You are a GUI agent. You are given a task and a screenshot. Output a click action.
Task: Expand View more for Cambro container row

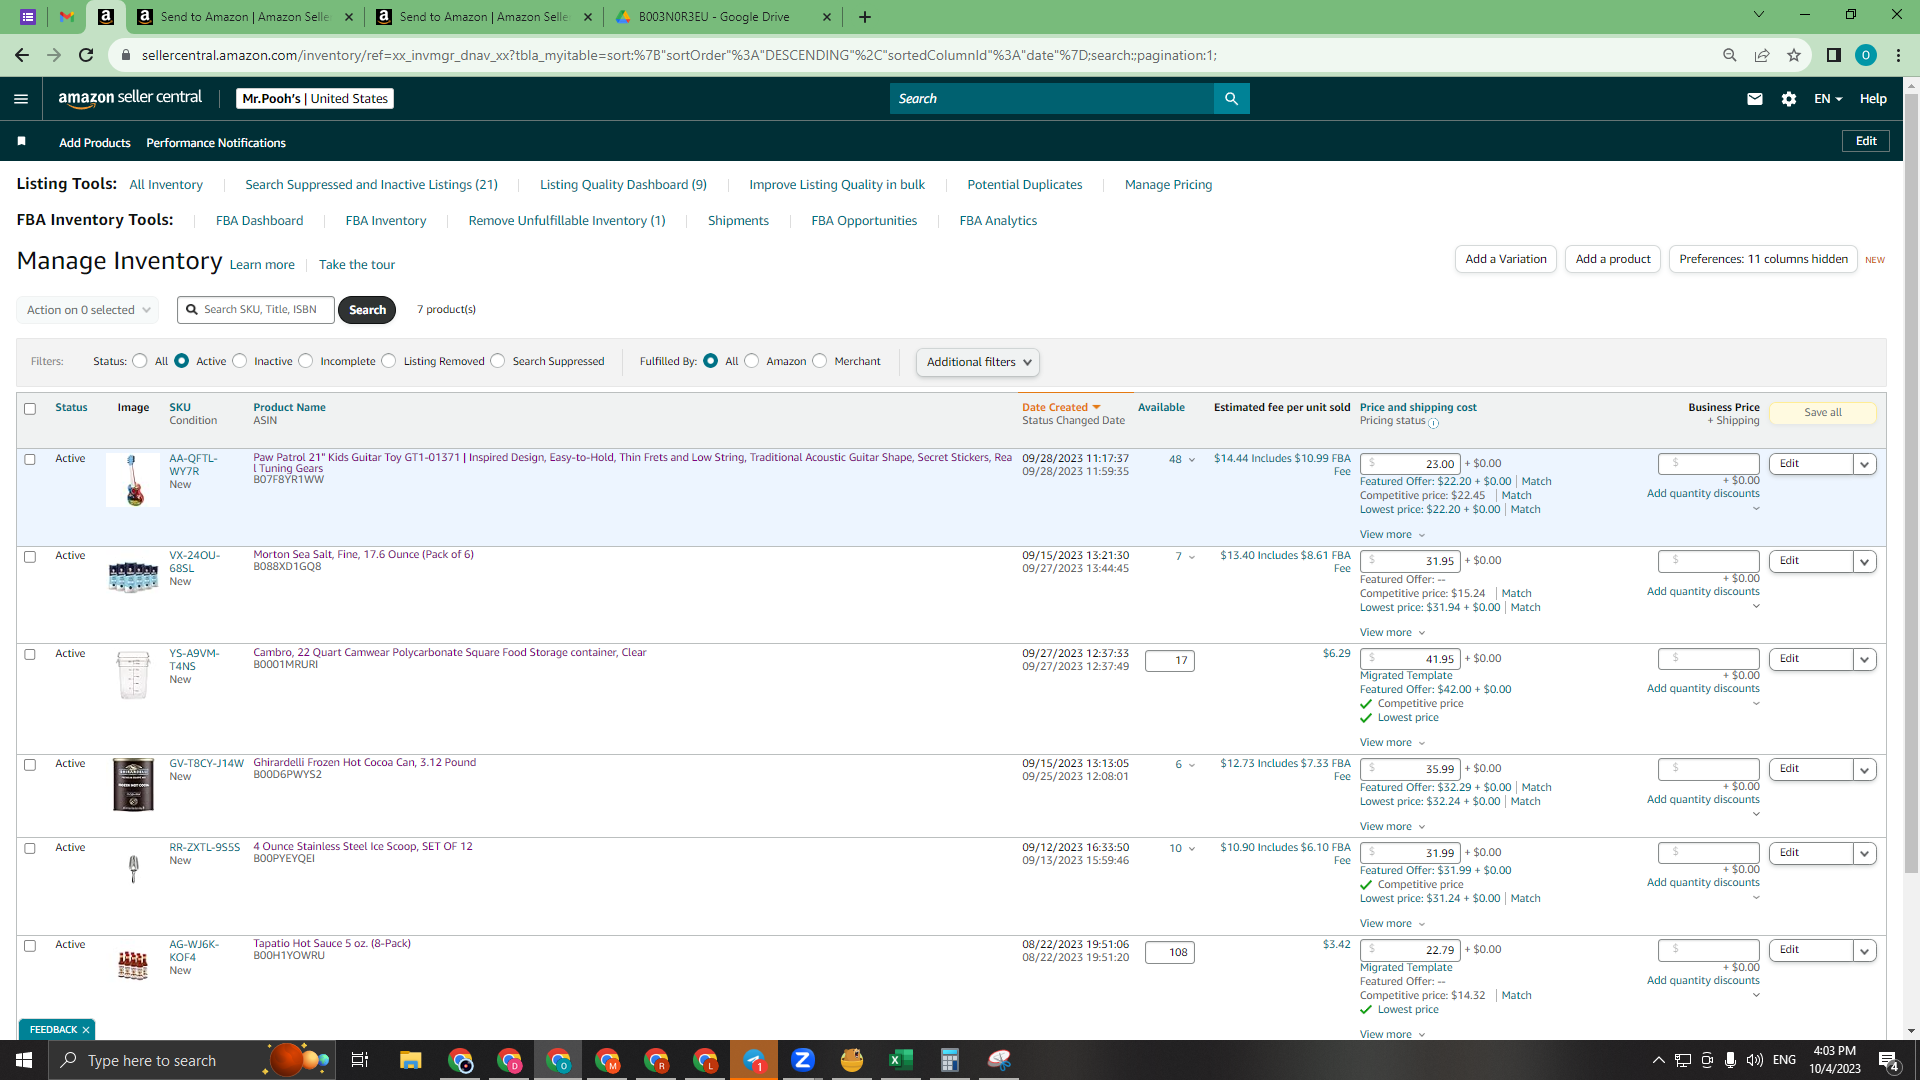[1392, 743]
